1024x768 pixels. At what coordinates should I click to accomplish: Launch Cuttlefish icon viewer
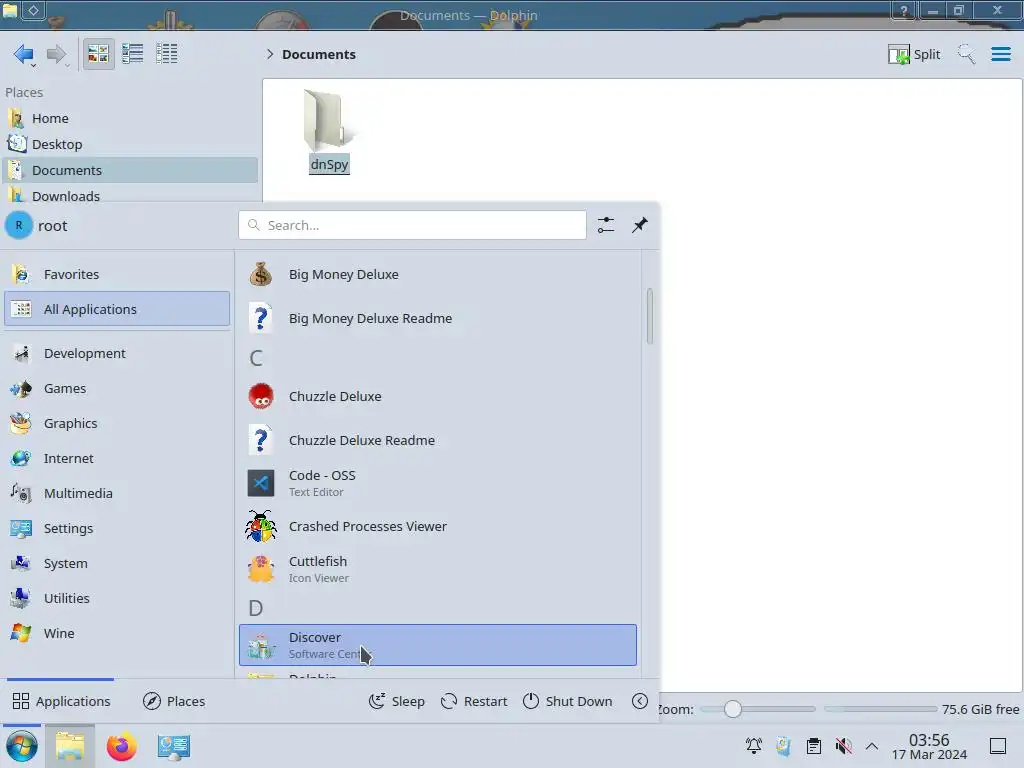[438, 569]
